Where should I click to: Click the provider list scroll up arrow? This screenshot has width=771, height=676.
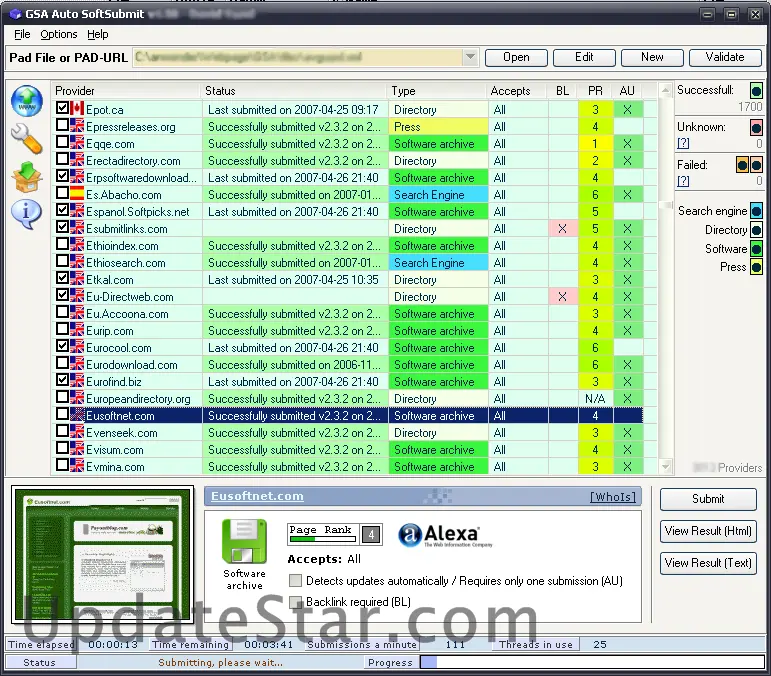point(665,90)
